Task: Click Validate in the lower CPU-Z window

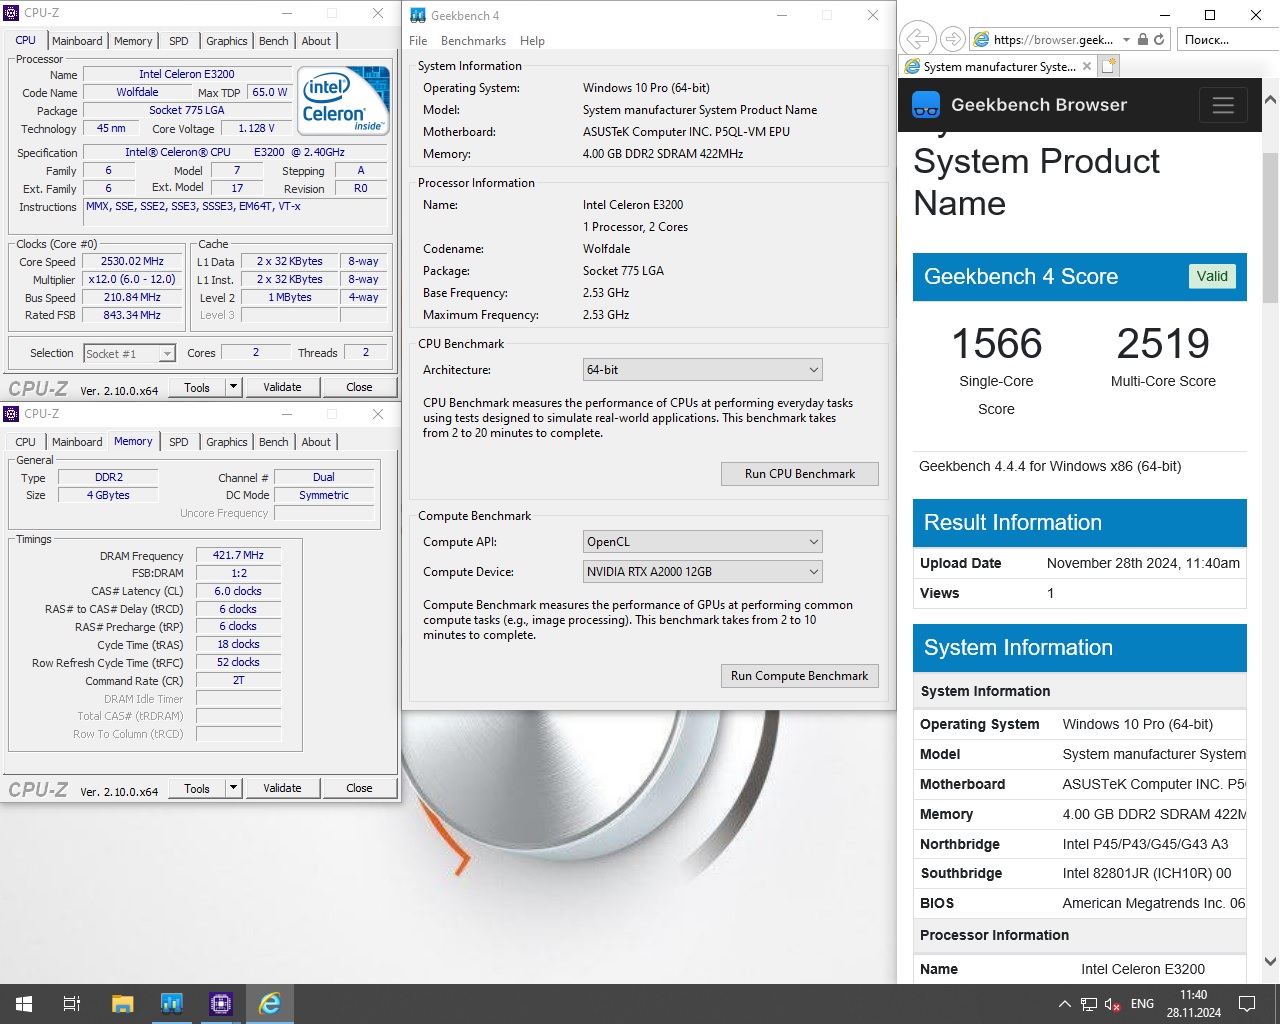Action: click(282, 788)
